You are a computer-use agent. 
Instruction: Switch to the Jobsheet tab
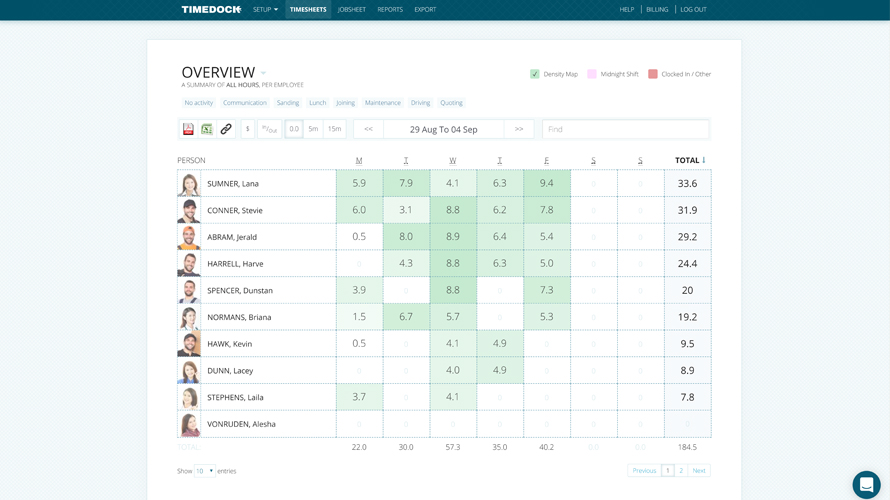(352, 10)
